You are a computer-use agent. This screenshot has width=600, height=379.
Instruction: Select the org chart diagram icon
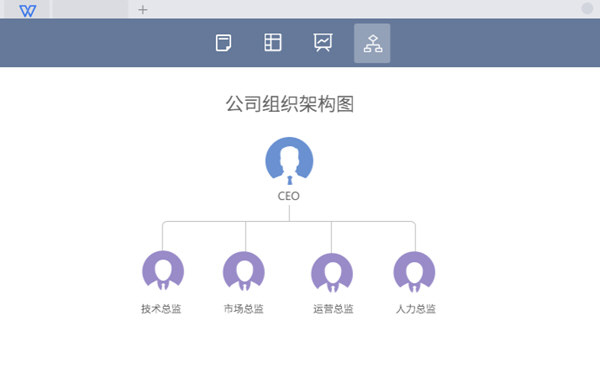[x=372, y=43]
